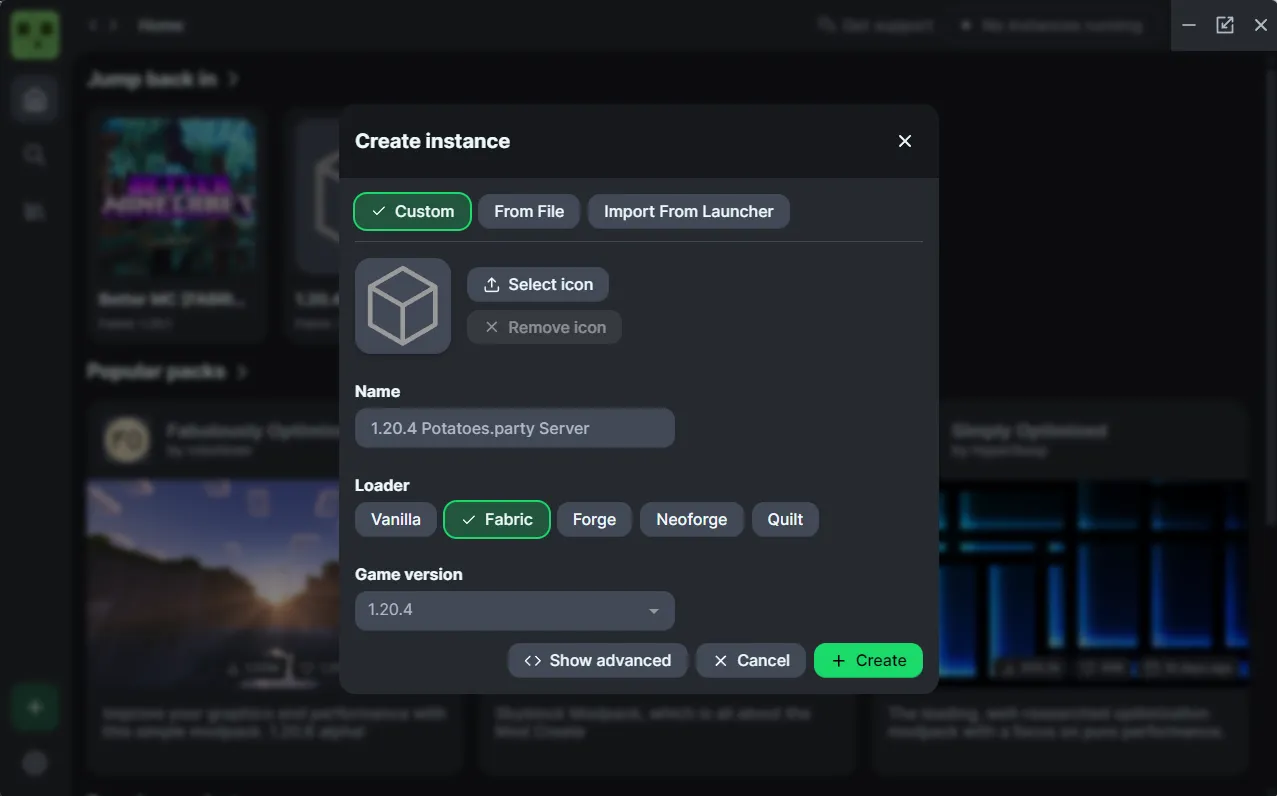Select the Quilt loader
This screenshot has height=796, width=1277.
coord(785,519)
